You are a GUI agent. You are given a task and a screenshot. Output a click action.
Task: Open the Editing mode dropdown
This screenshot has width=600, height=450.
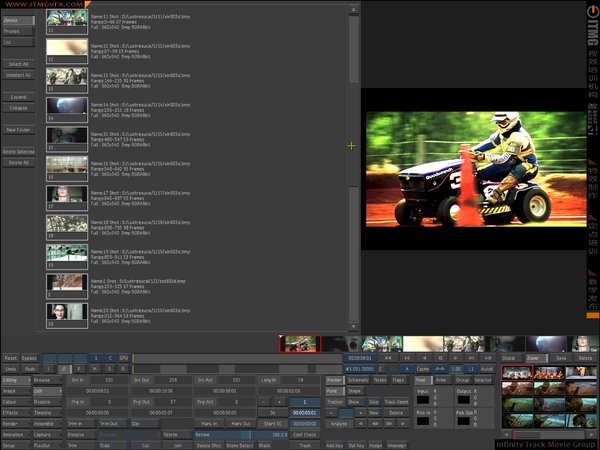[15, 380]
